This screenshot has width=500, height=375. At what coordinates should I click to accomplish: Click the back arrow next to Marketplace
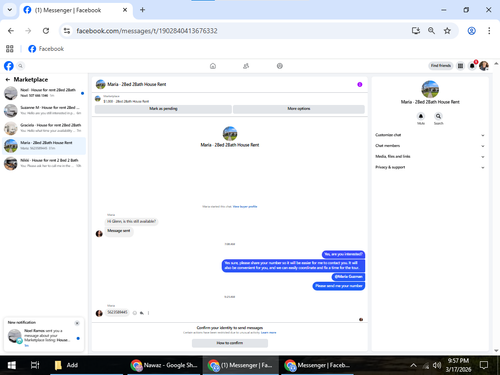[x=8, y=80]
